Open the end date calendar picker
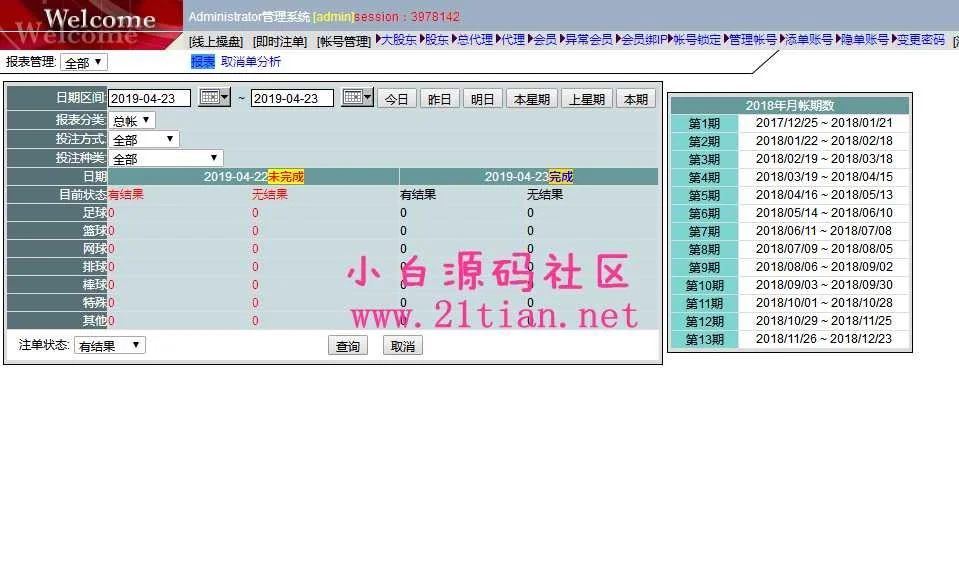The width and height of the screenshot is (959, 565). (357, 98)
